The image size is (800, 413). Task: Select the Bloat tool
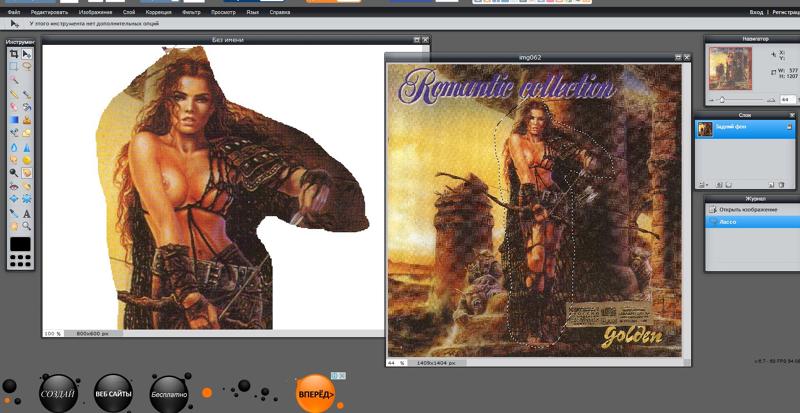[x=14, y=199]
